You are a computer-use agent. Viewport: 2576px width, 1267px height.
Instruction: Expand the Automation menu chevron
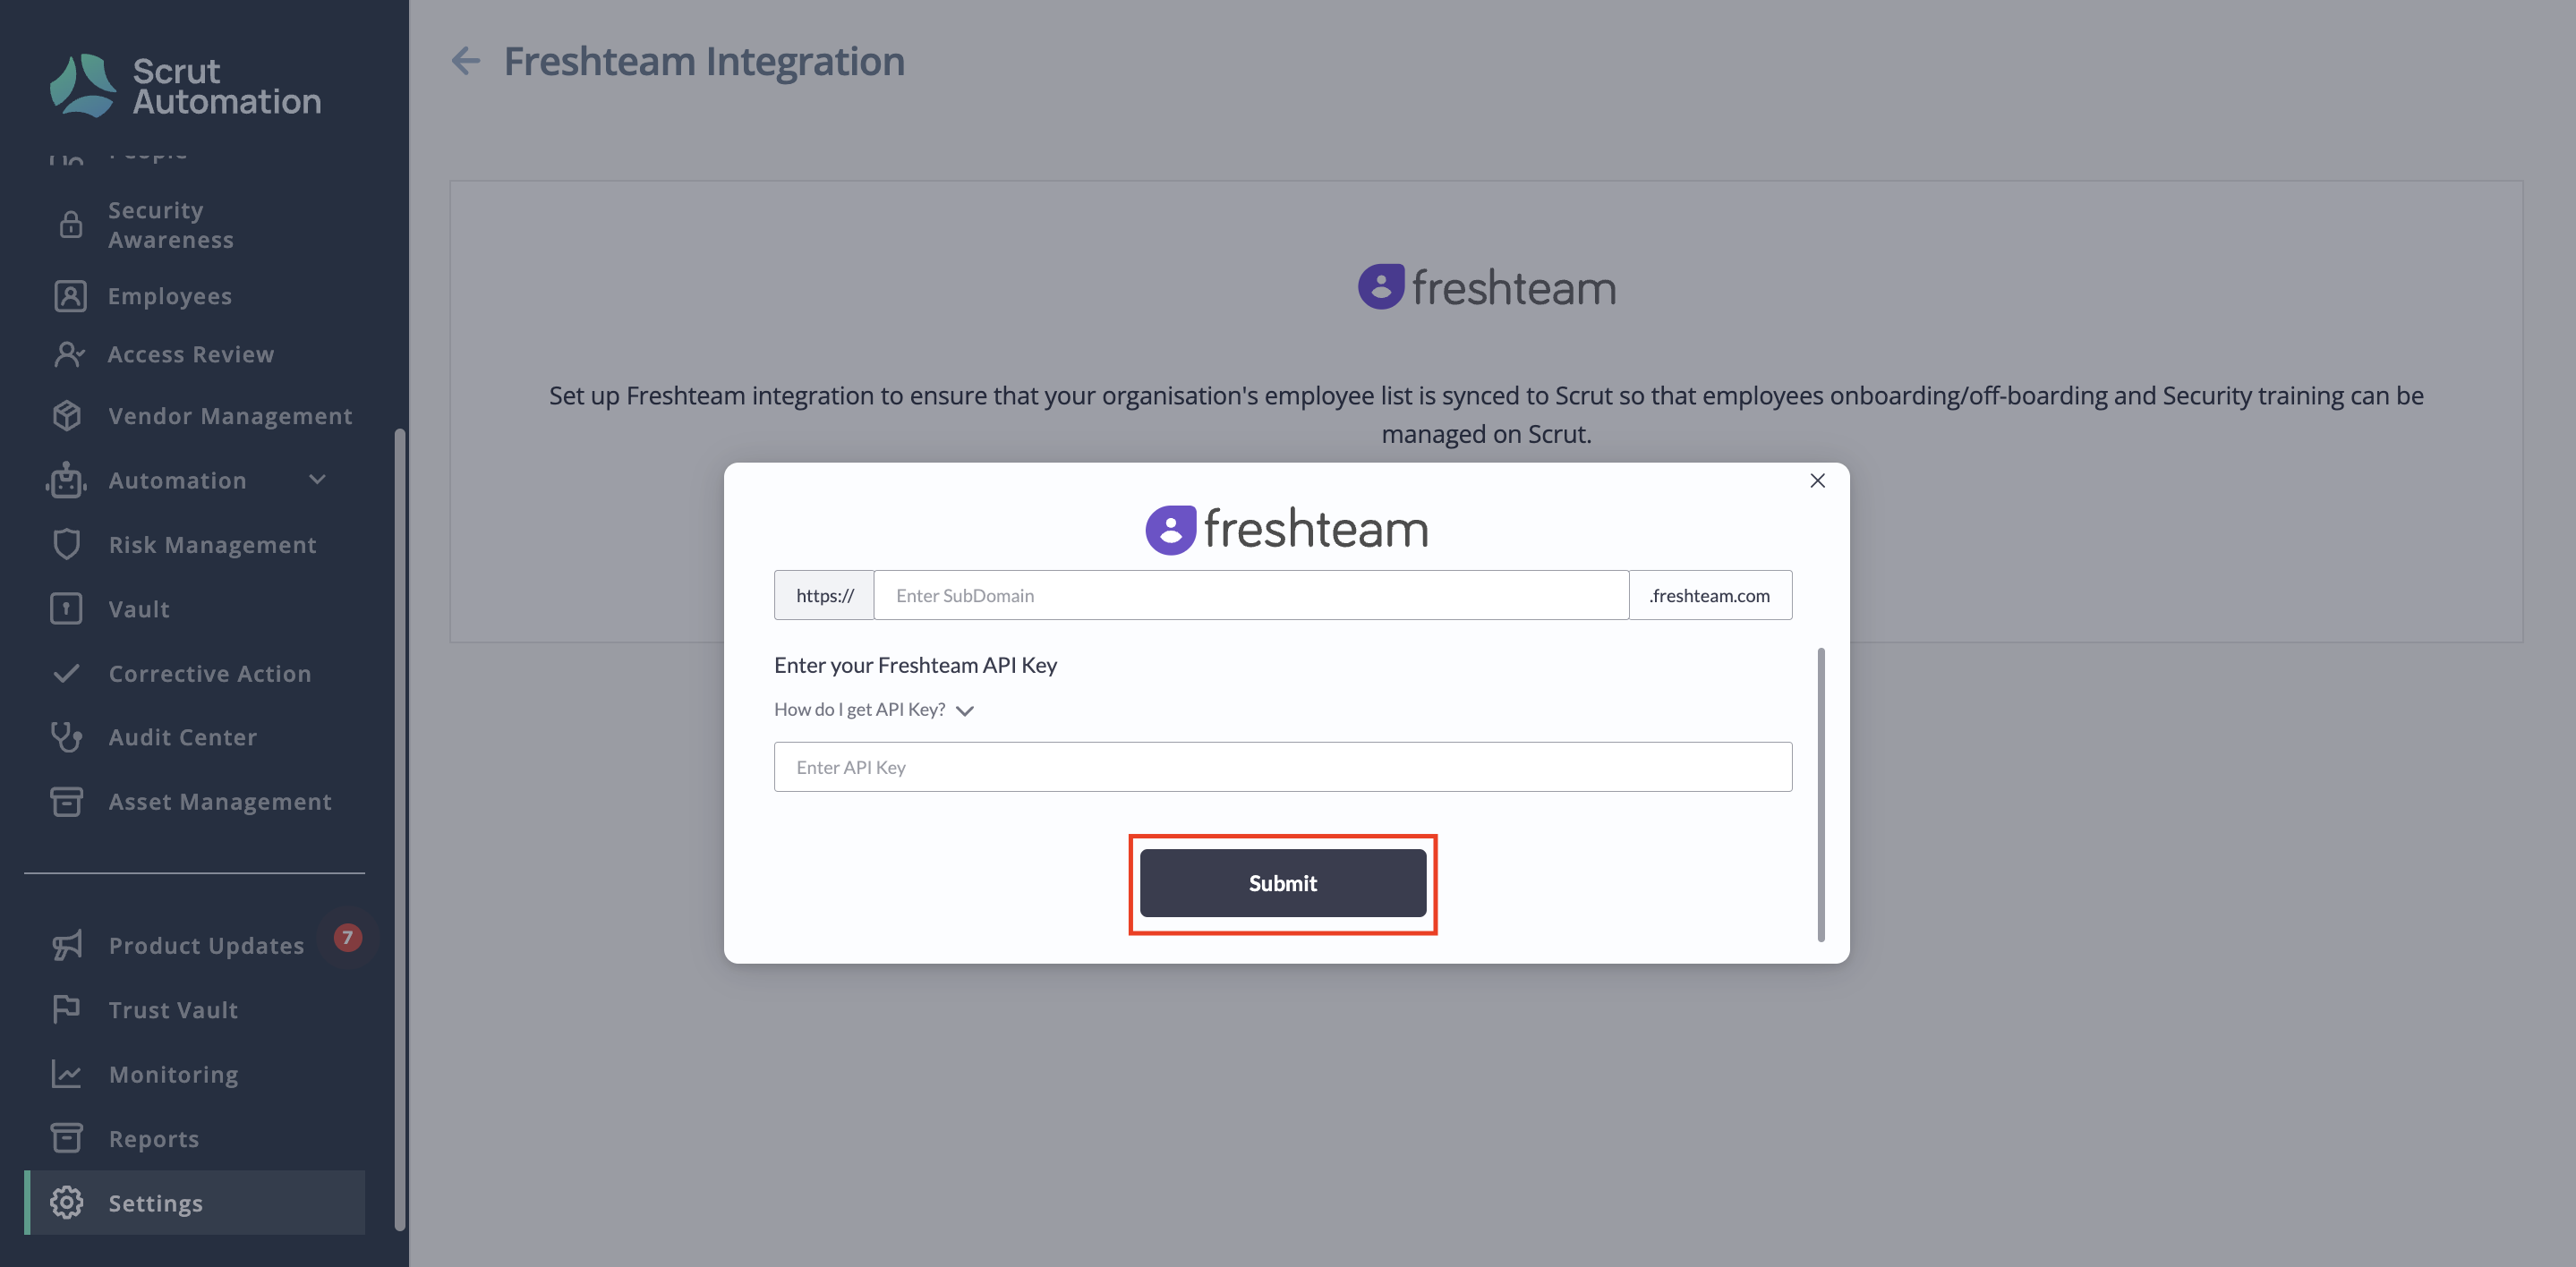317,480
